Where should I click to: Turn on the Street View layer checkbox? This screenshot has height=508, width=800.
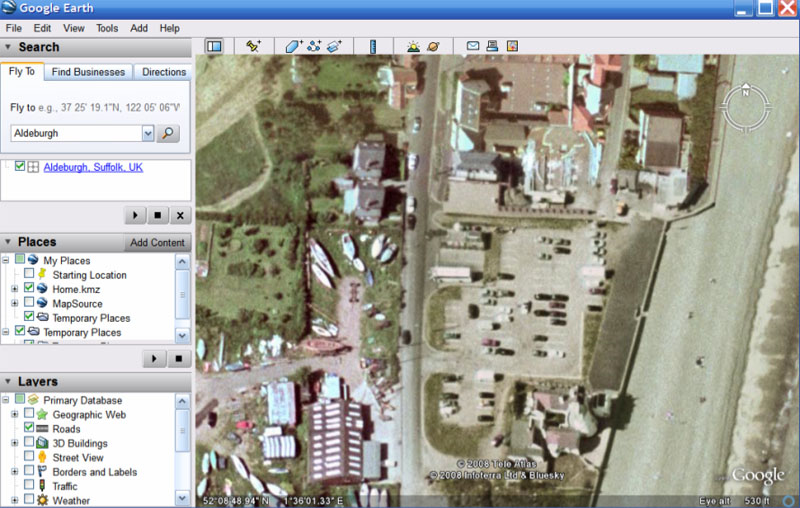click(x=29, y=456)
